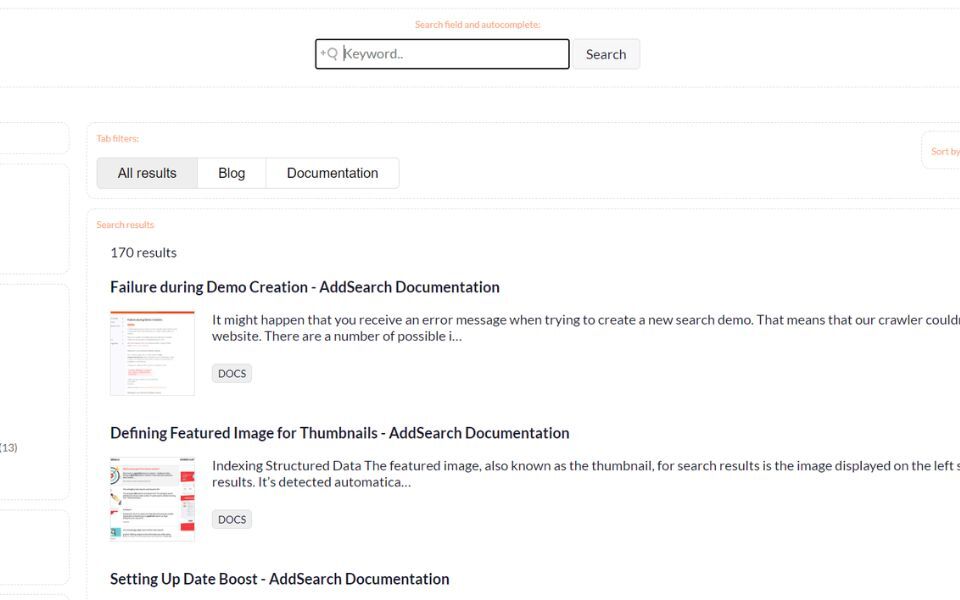Click the 'Search results' label
The width and height of the screenshot is (960, 600).
click(125, 225)
